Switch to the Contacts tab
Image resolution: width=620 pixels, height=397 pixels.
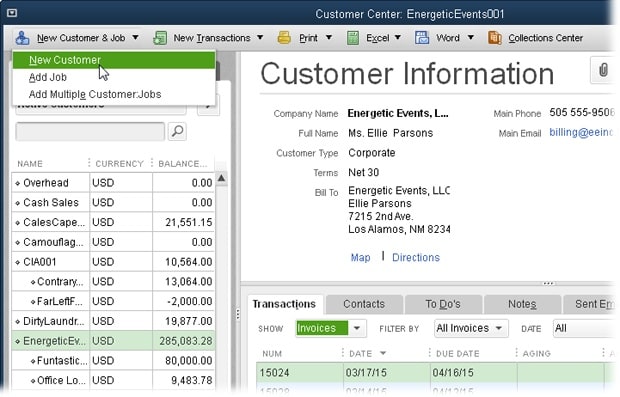pyautogui.click(x=364, y=304)
